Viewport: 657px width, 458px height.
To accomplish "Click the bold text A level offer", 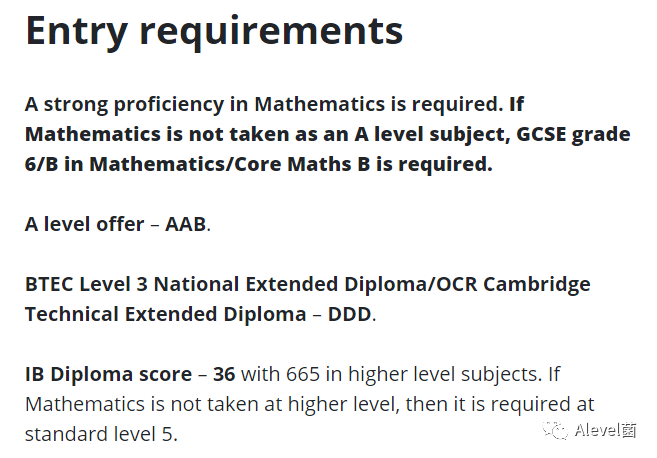I will click(84, 224).
